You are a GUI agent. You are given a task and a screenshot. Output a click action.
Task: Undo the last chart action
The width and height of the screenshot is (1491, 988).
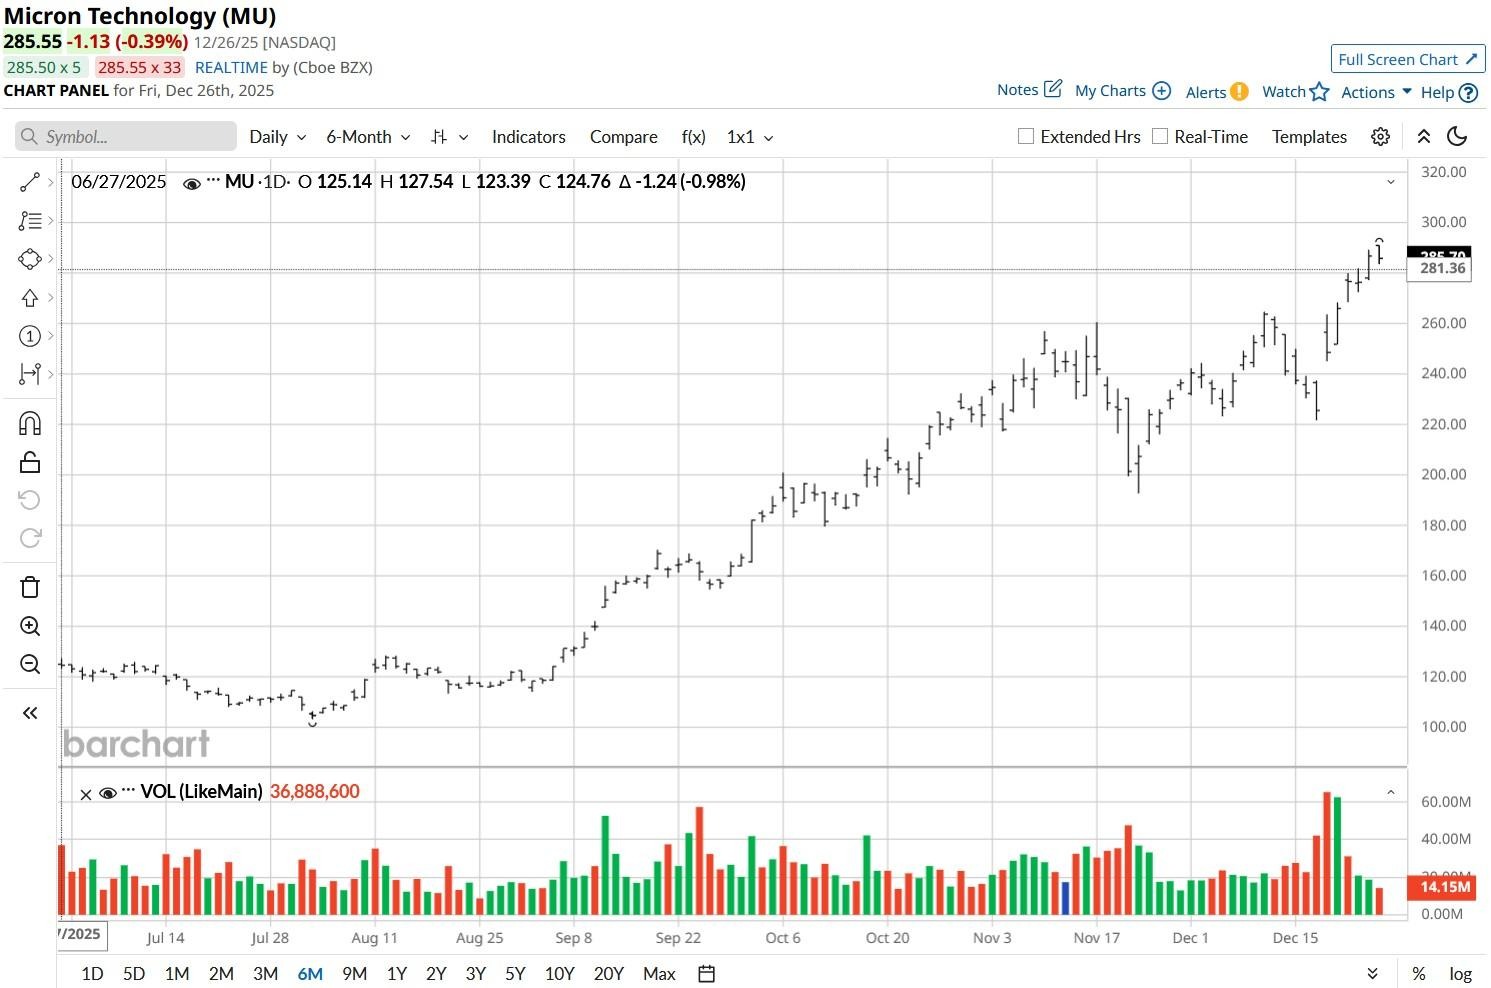click(30, 500)
